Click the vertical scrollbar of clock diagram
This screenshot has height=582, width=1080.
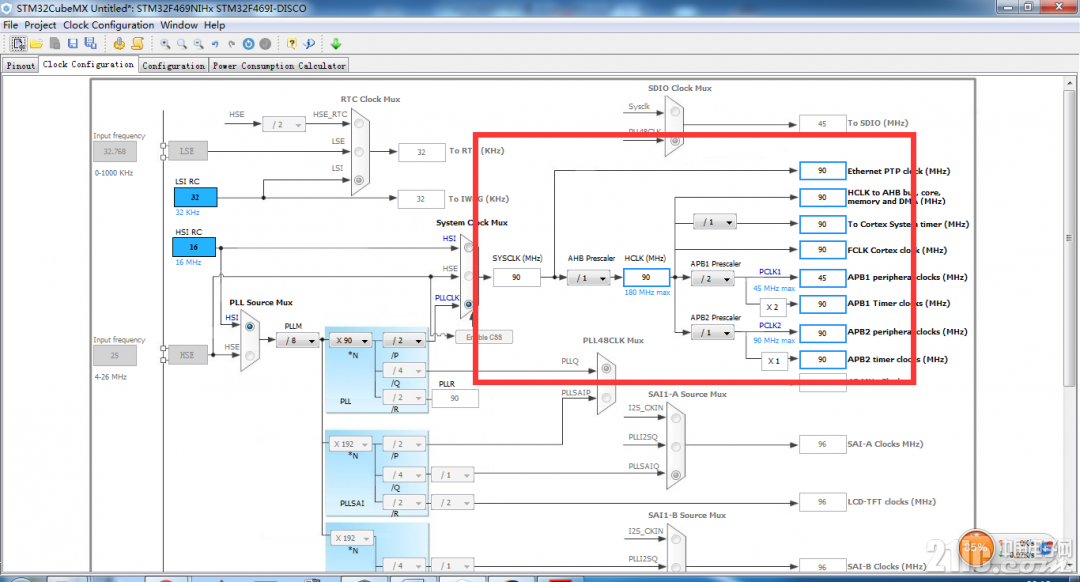[1069, 238]
